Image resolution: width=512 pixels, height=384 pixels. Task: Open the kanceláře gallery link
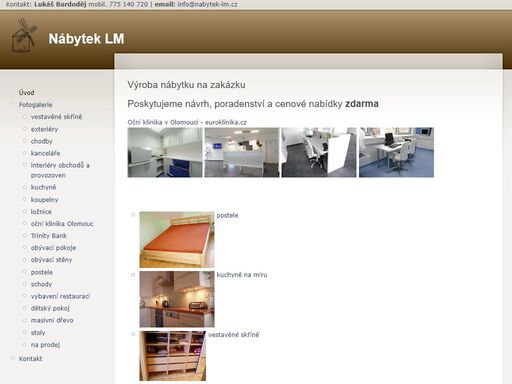45,153
